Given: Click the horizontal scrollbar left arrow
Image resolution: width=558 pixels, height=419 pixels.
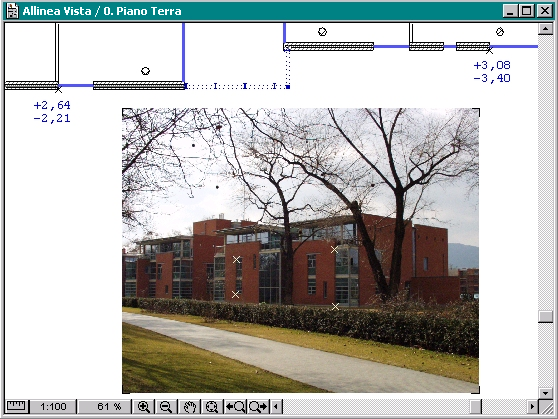Looking at the screenshot, I should [277, 407].
